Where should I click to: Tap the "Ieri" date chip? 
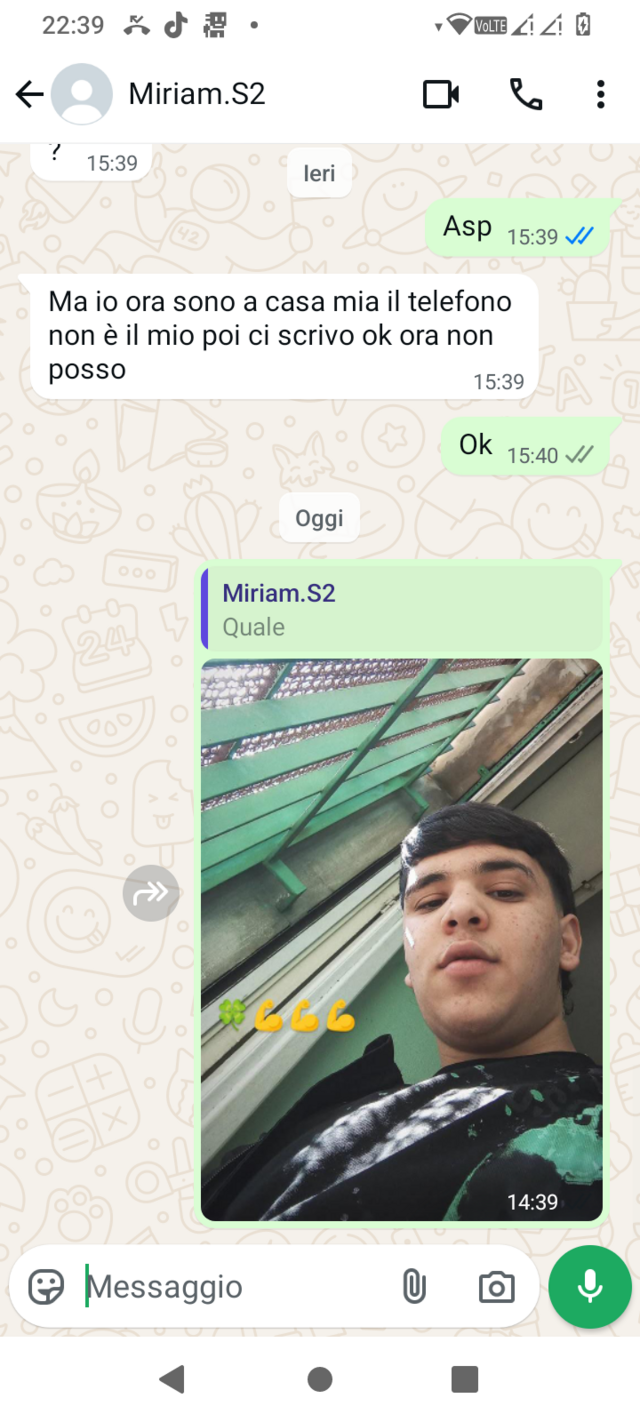(x=319, y=173)
